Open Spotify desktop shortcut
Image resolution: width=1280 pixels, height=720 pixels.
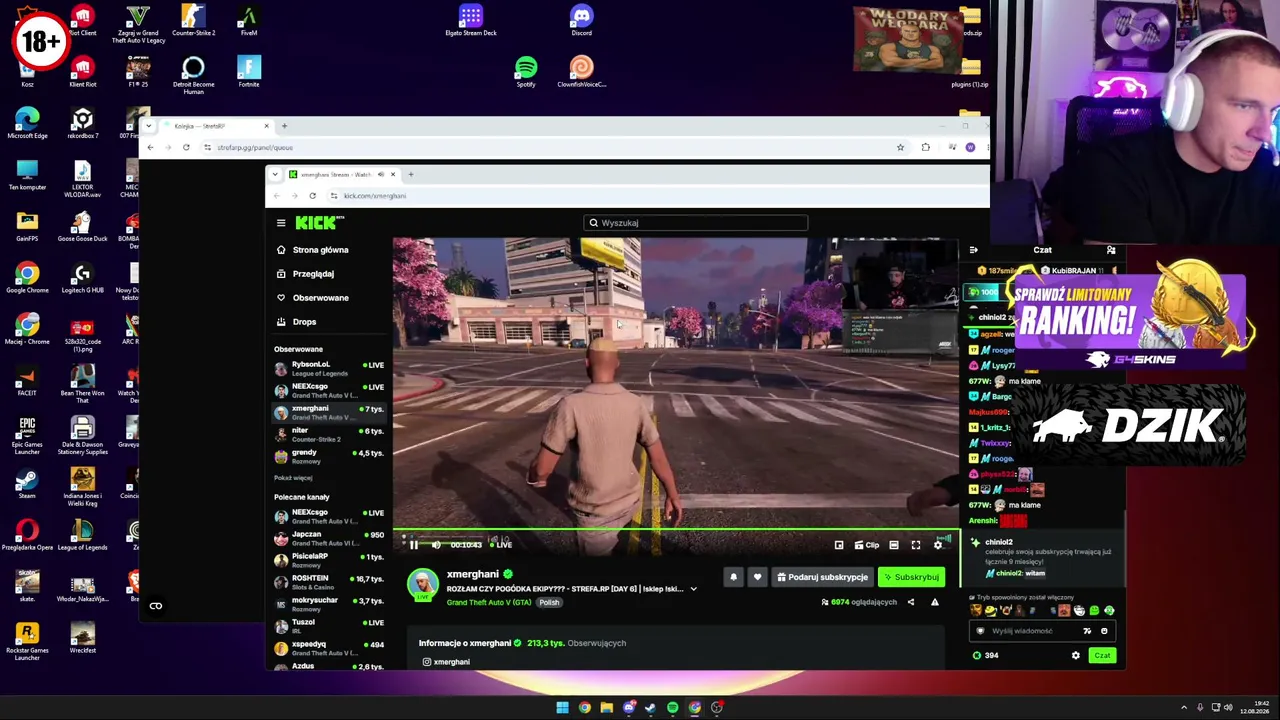tap(526, 72)
